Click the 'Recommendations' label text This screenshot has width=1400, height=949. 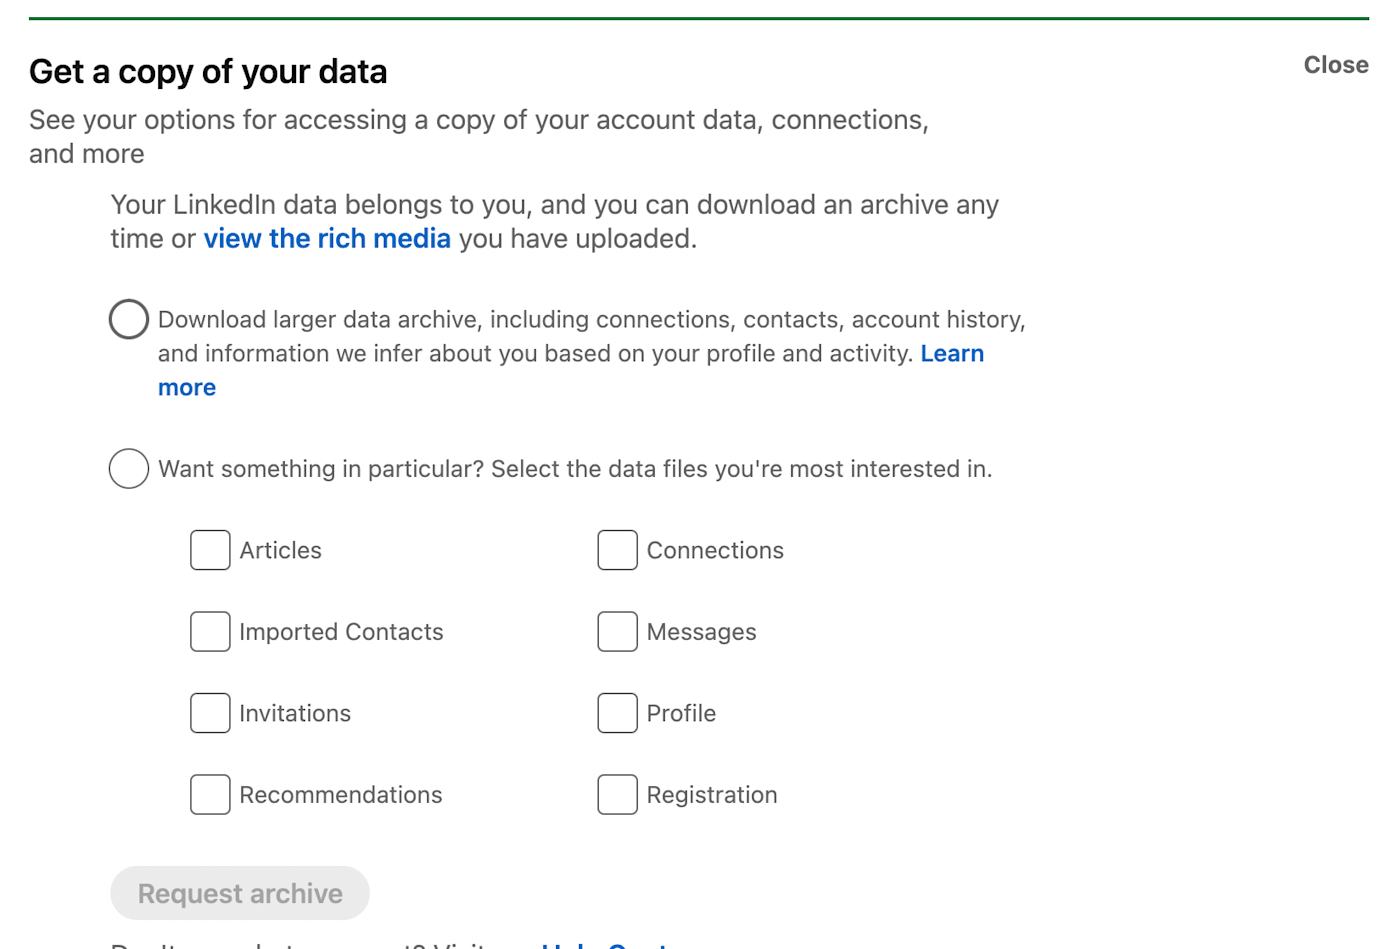tap(340, 795)
